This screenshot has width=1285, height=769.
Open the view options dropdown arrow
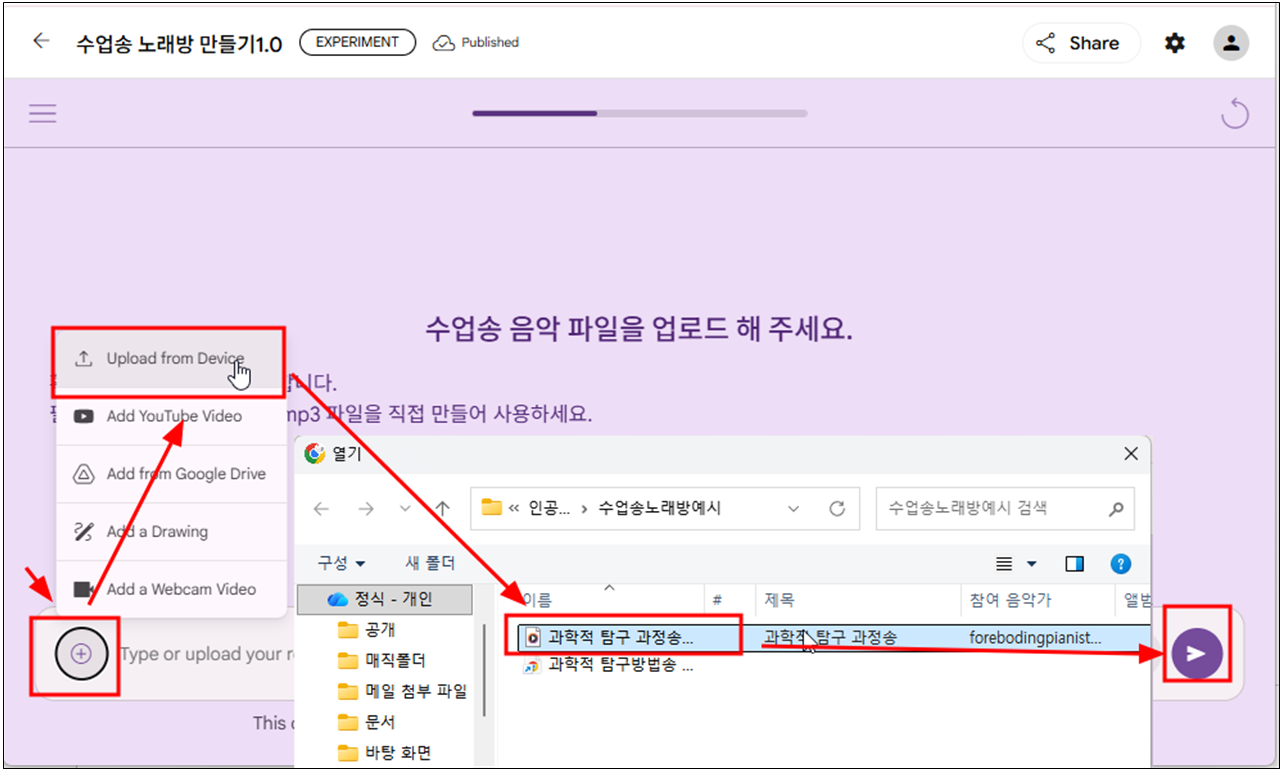1032,564
